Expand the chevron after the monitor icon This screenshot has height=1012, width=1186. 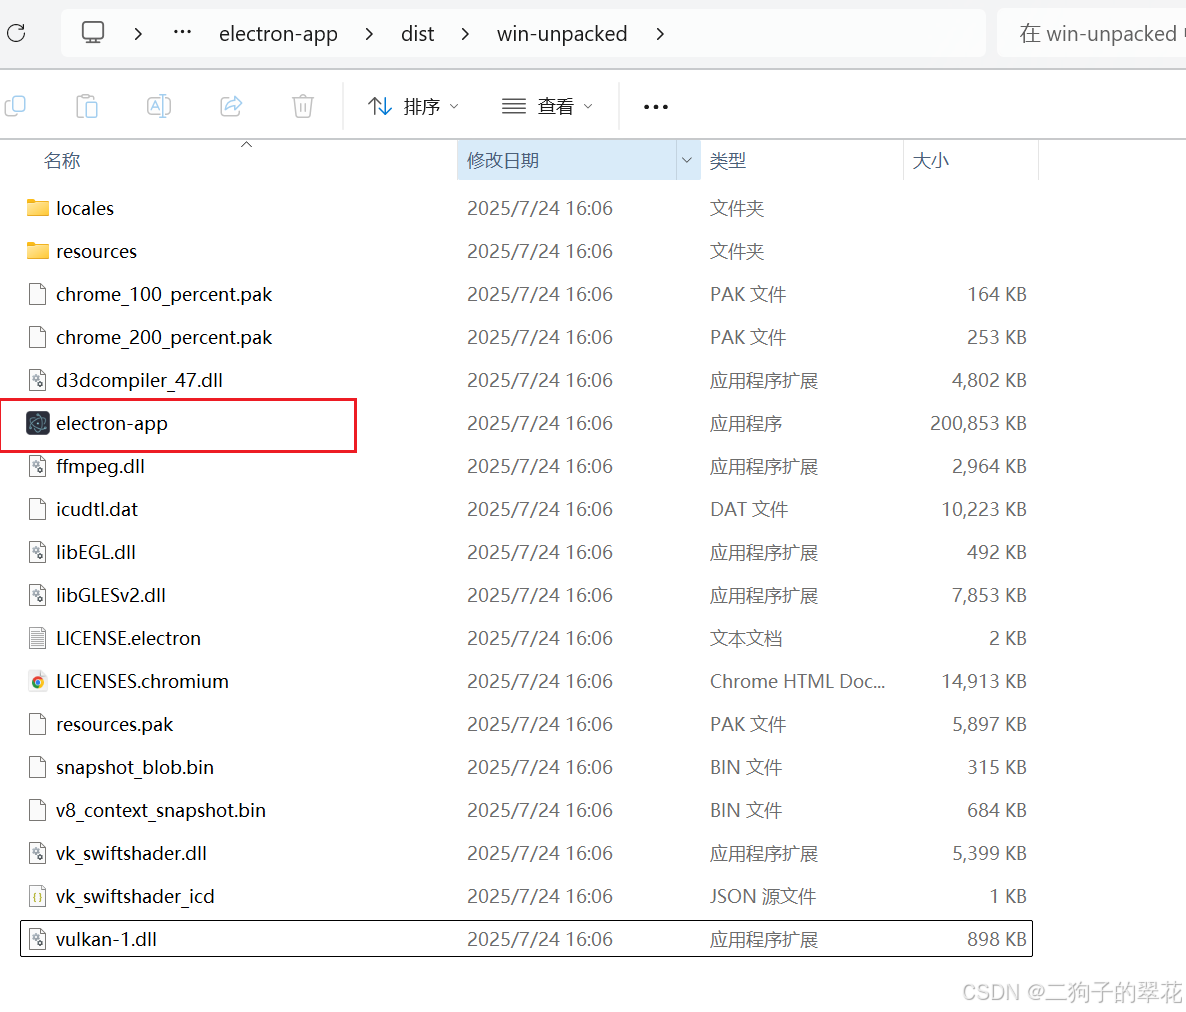[138, 34]
